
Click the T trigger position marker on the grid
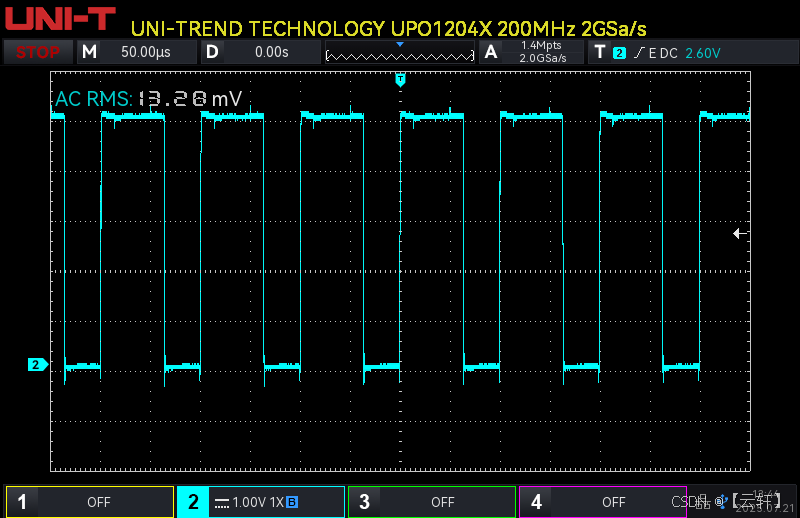click(401, 80)
